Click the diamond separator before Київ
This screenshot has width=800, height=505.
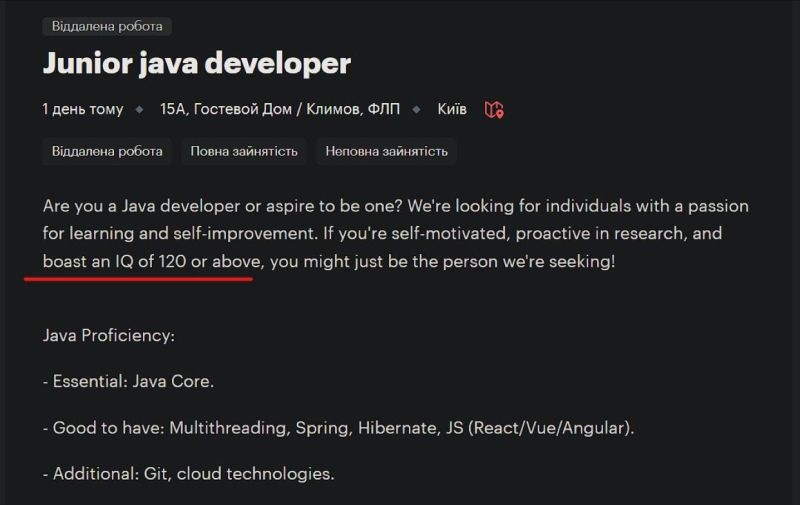coord(416,110)
